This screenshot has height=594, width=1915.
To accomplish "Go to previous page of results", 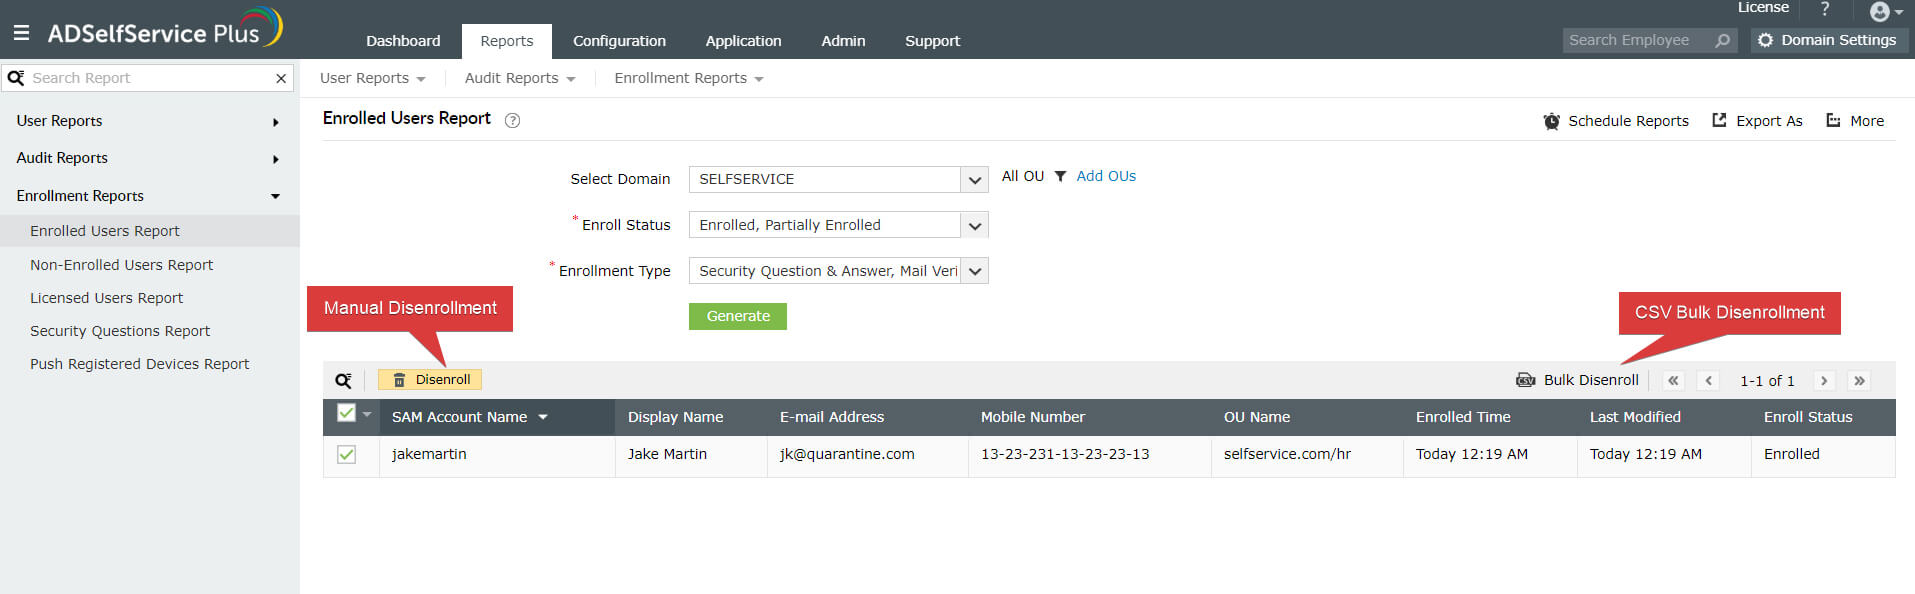I will point(1709,381).
